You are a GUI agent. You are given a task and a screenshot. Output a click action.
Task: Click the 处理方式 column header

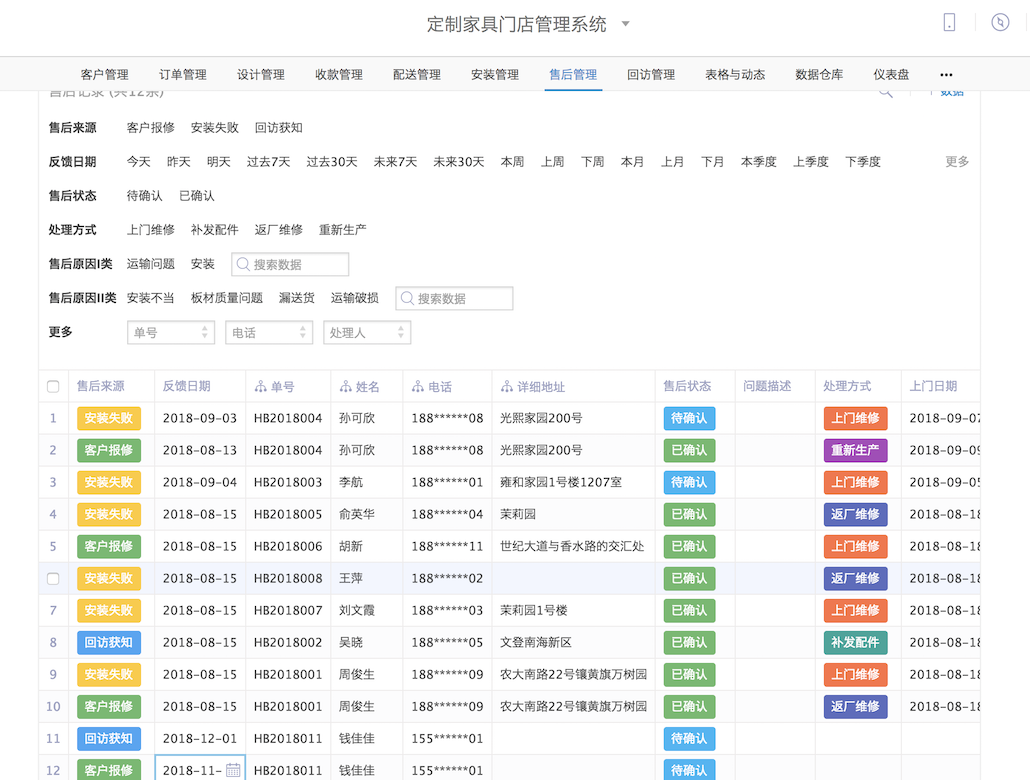pyautogui.click(x=847, y=386)
